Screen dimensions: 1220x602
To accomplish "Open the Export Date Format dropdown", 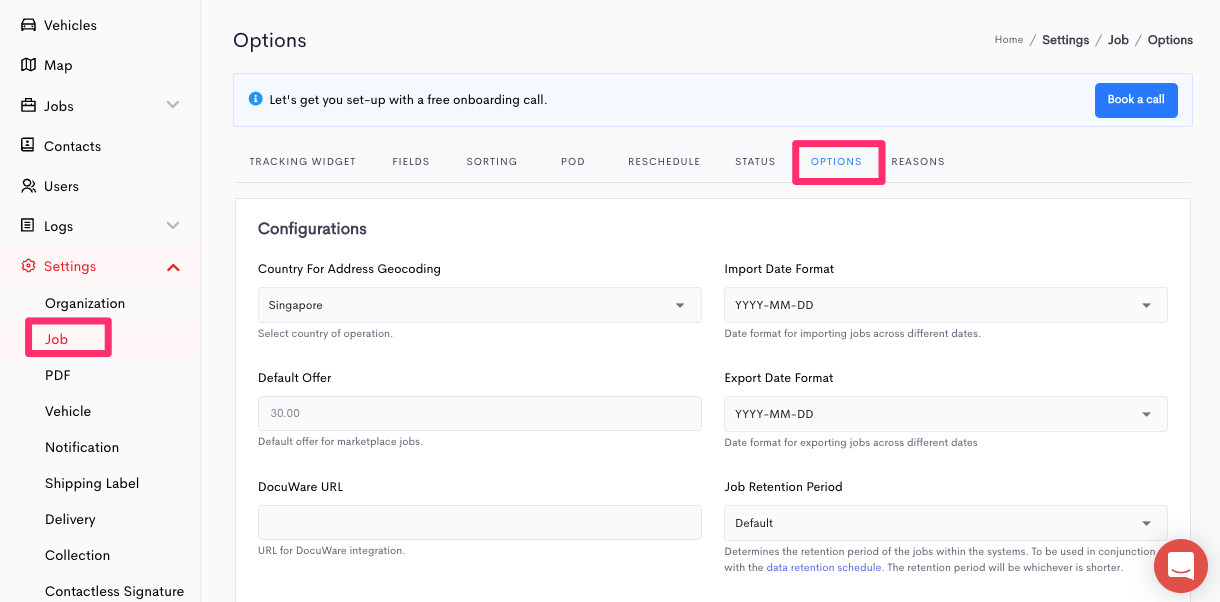I will [946, 414].
